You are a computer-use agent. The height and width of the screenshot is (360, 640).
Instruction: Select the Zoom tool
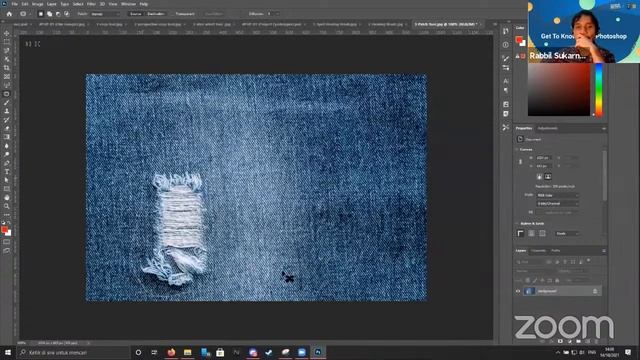click(7, 206)
